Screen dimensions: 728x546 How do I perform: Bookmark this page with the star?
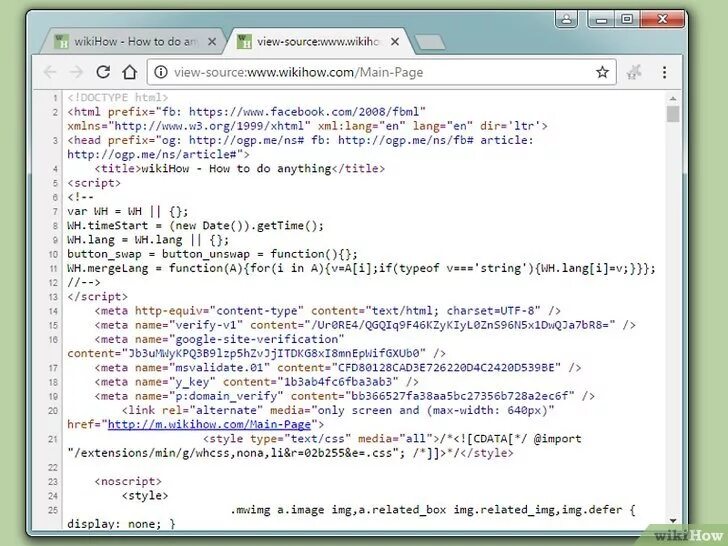602,72
